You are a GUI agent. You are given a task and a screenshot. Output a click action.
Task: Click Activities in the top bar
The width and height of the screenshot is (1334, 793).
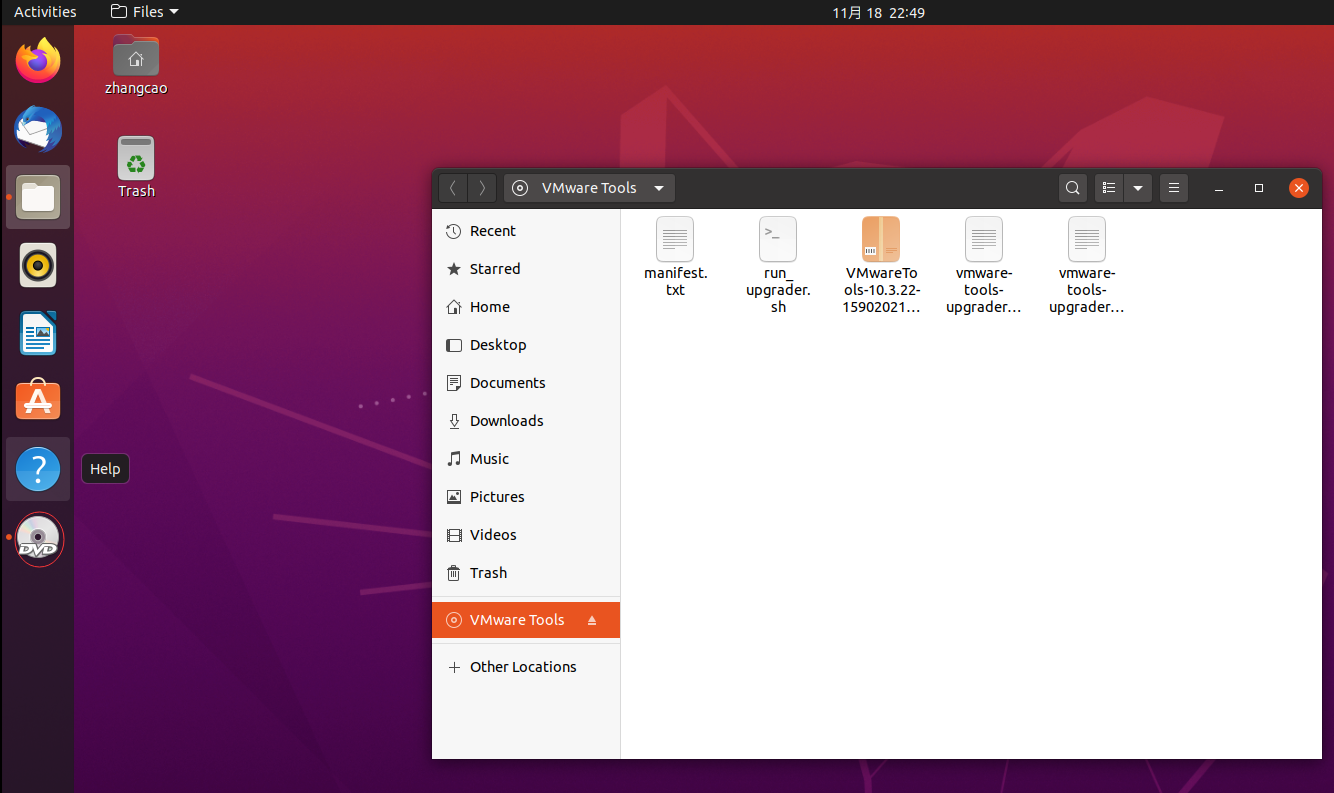coord(45,12)
